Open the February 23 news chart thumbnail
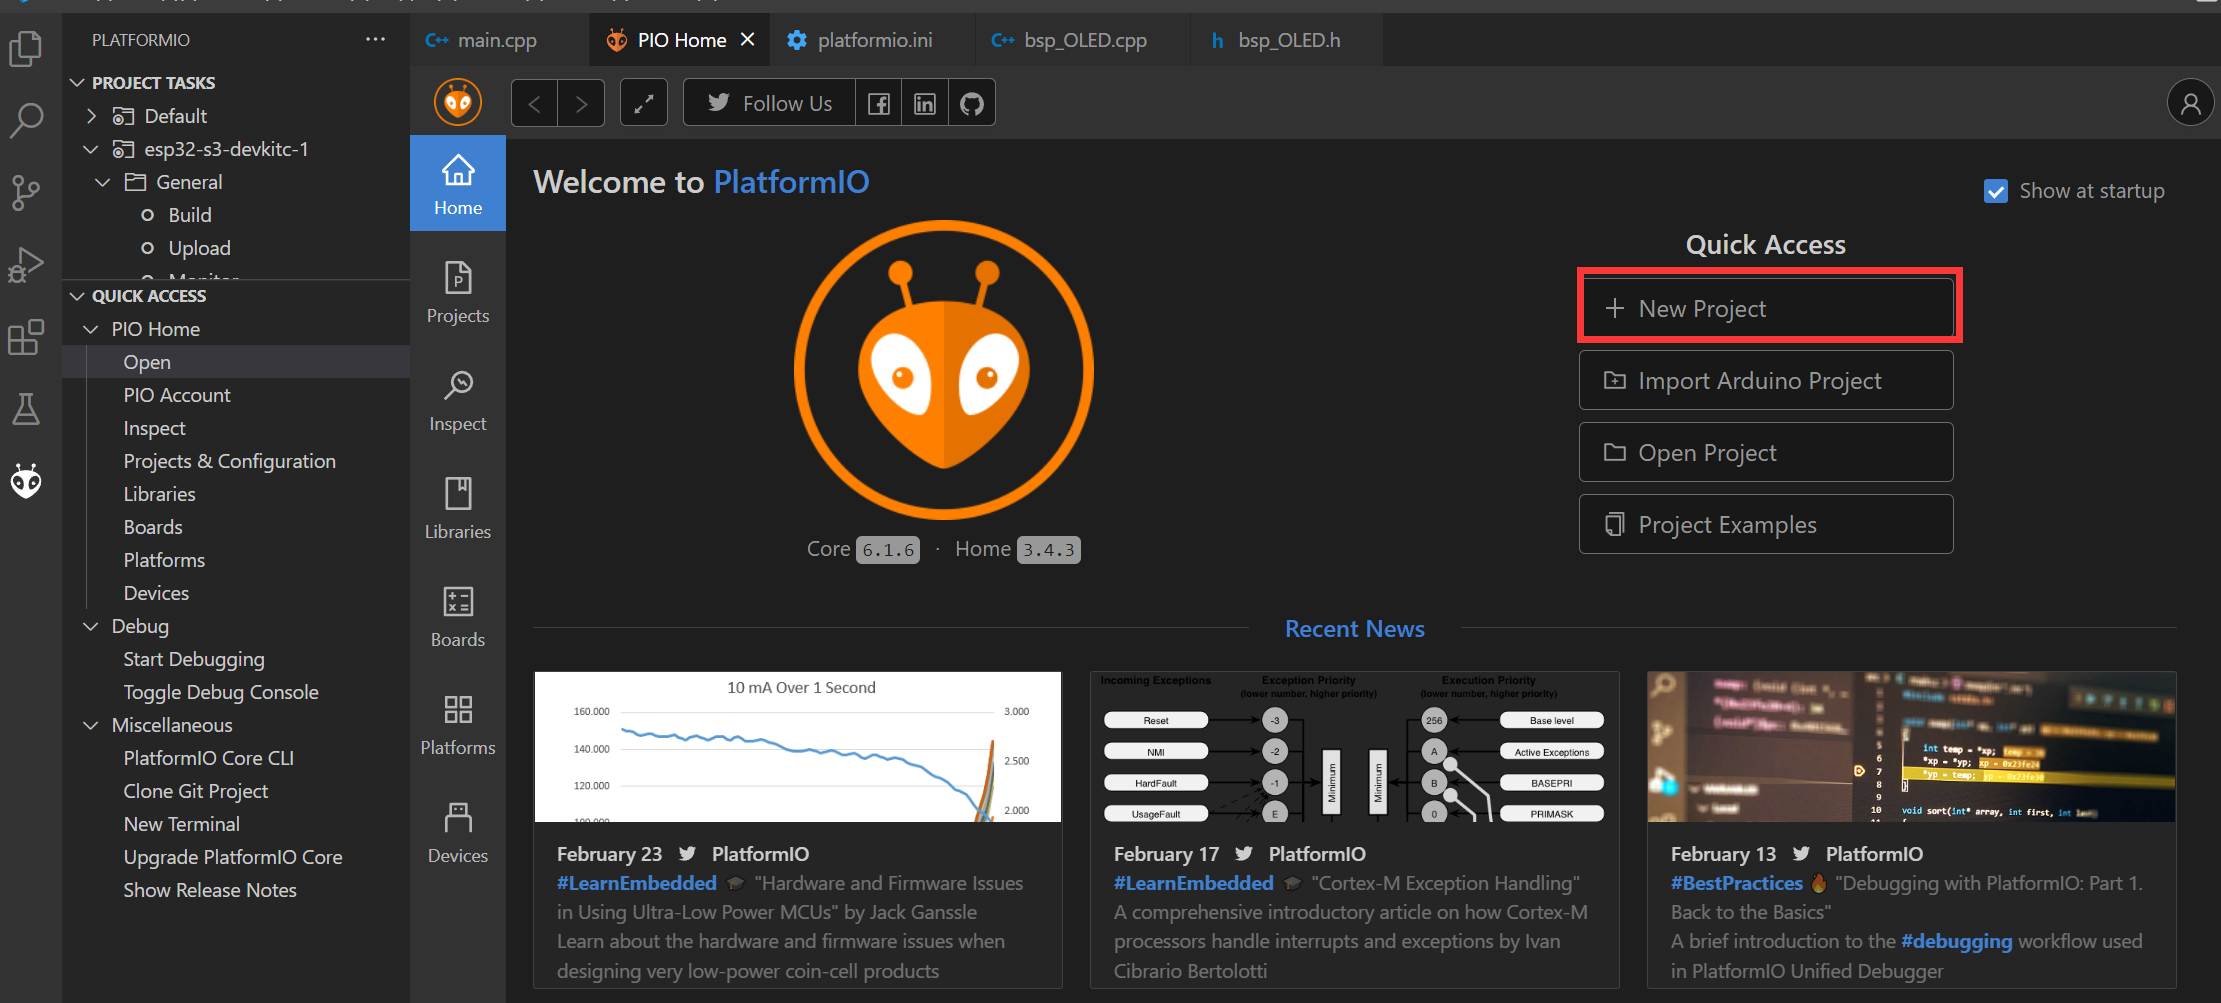Viewport: 2221px width, 1003px height. [798, 747]
